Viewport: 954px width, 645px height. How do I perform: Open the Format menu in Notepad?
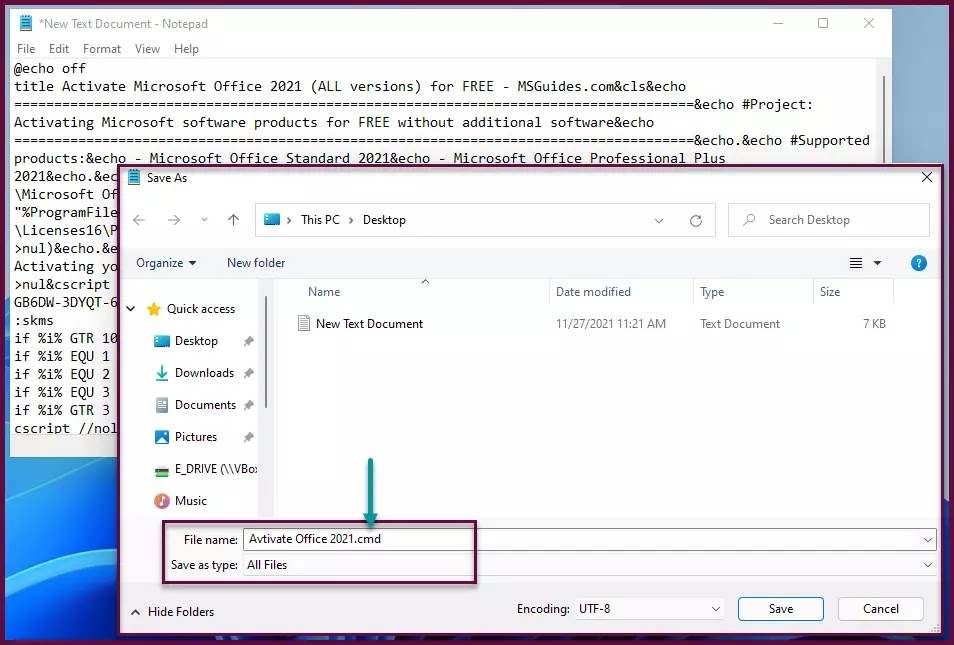click(x=102, y=49)
